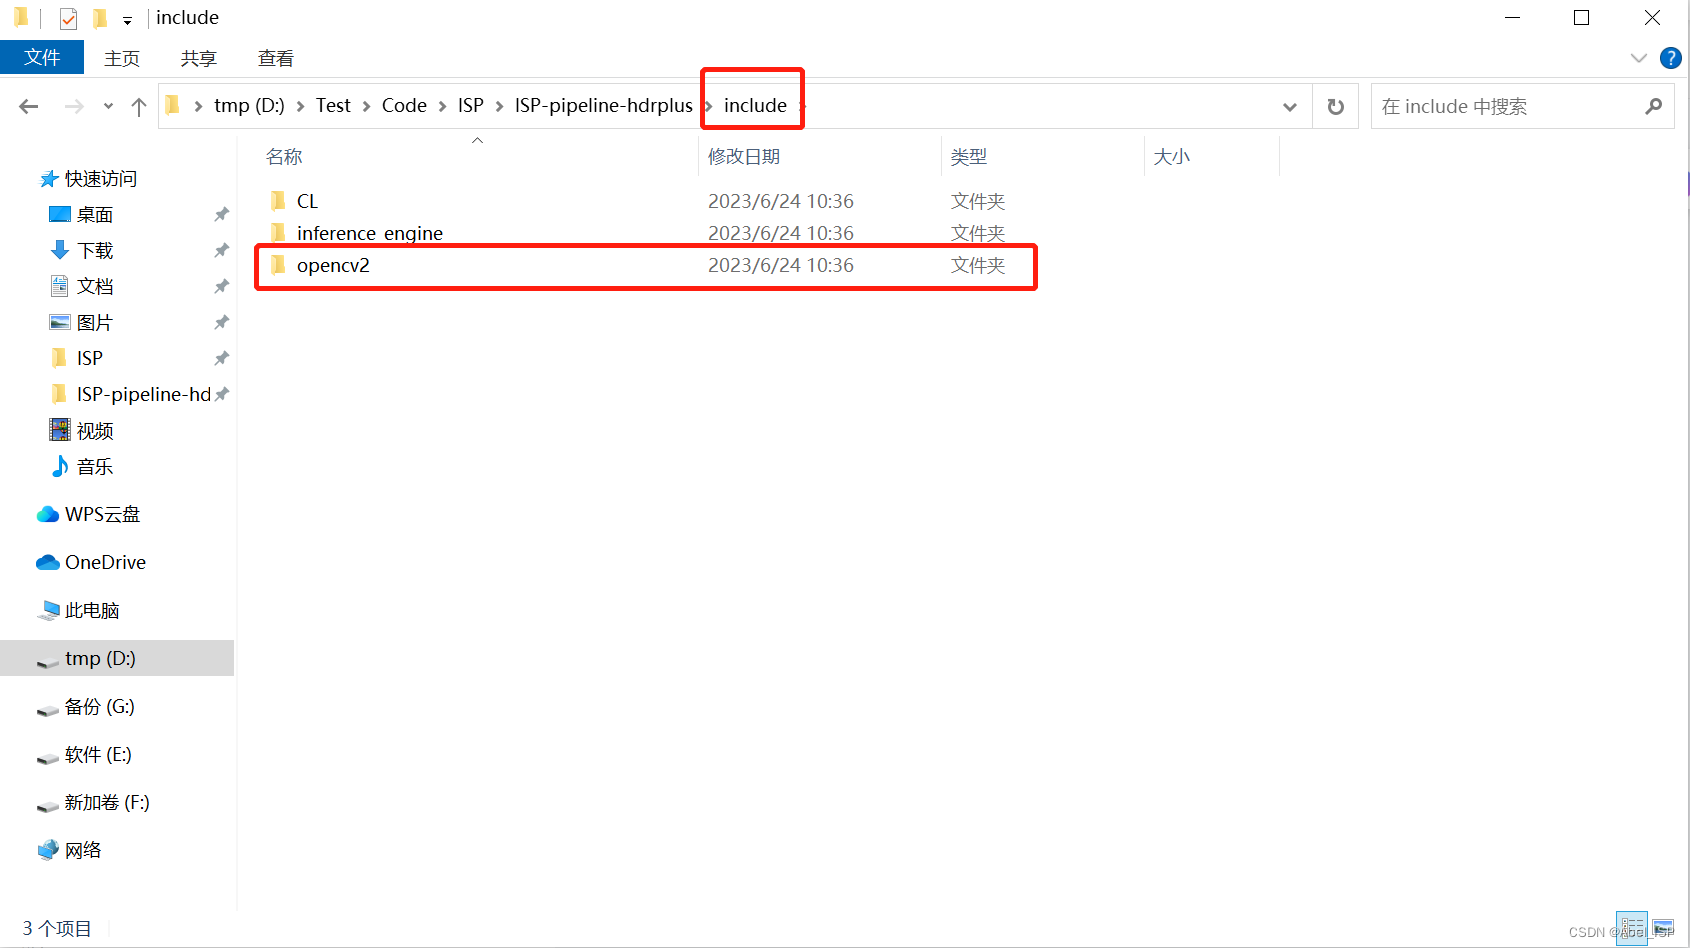
Task: Open Help via the question mark icon
Action: click(1670, 57)
